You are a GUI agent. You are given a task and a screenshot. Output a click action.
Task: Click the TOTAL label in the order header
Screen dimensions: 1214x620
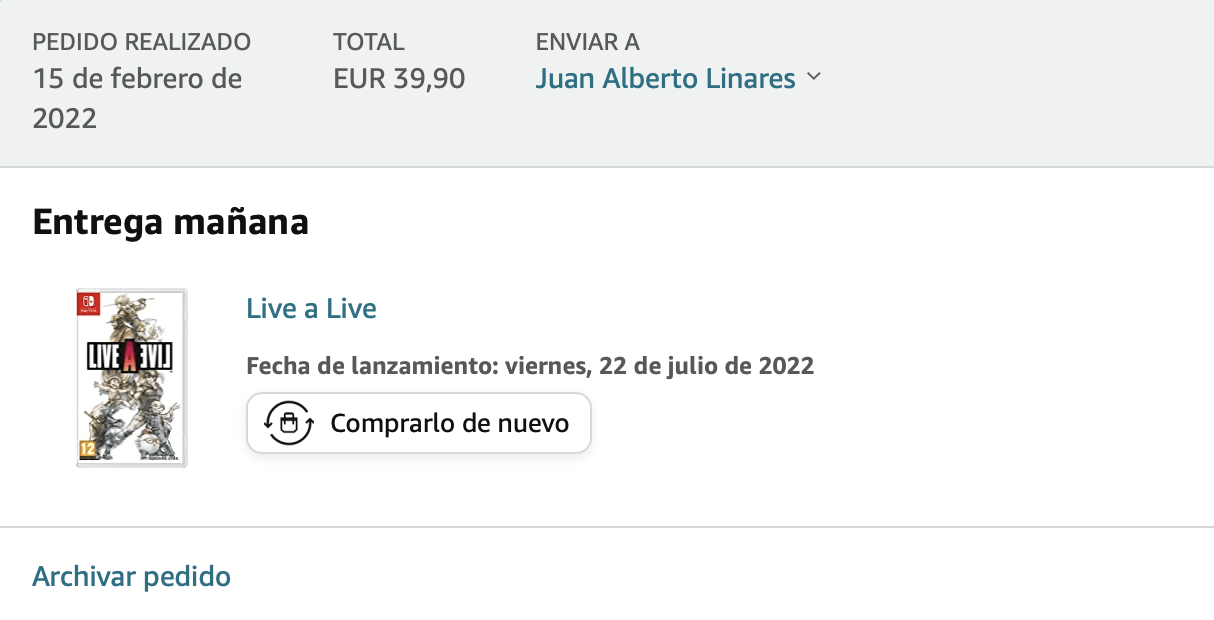pyautogui.click(x=369, y=42)
